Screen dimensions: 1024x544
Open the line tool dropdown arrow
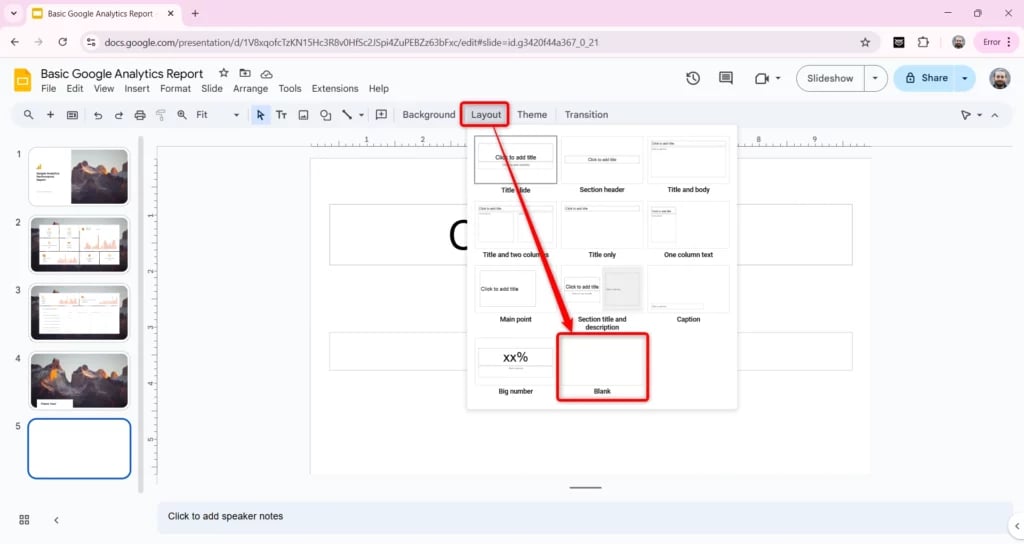(361, 115)
